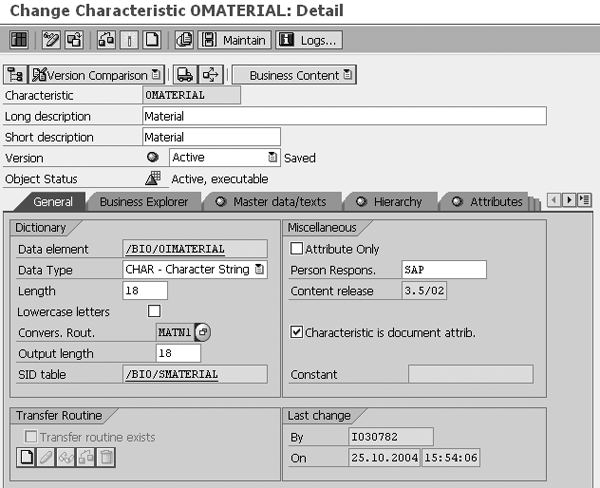Click the Long description input field
The width and height of the screenshot is (600, 488).
click(x=344, y=116)
